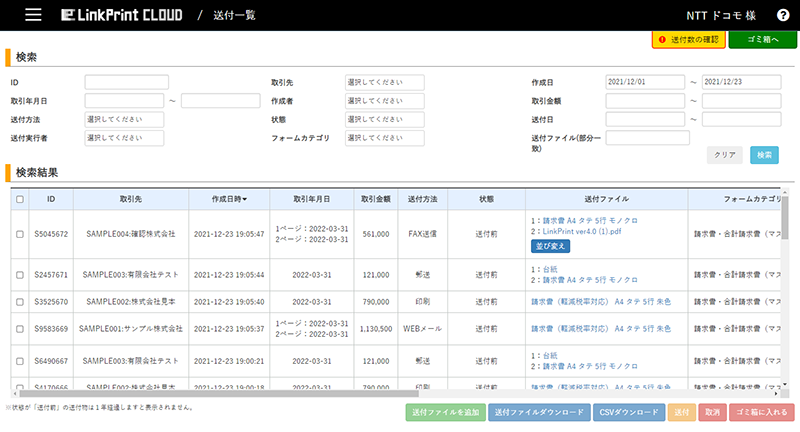Click the クリア button
The height and width of the screenshot is (432, 800).
pyautogui.click(x=724, y=155)
